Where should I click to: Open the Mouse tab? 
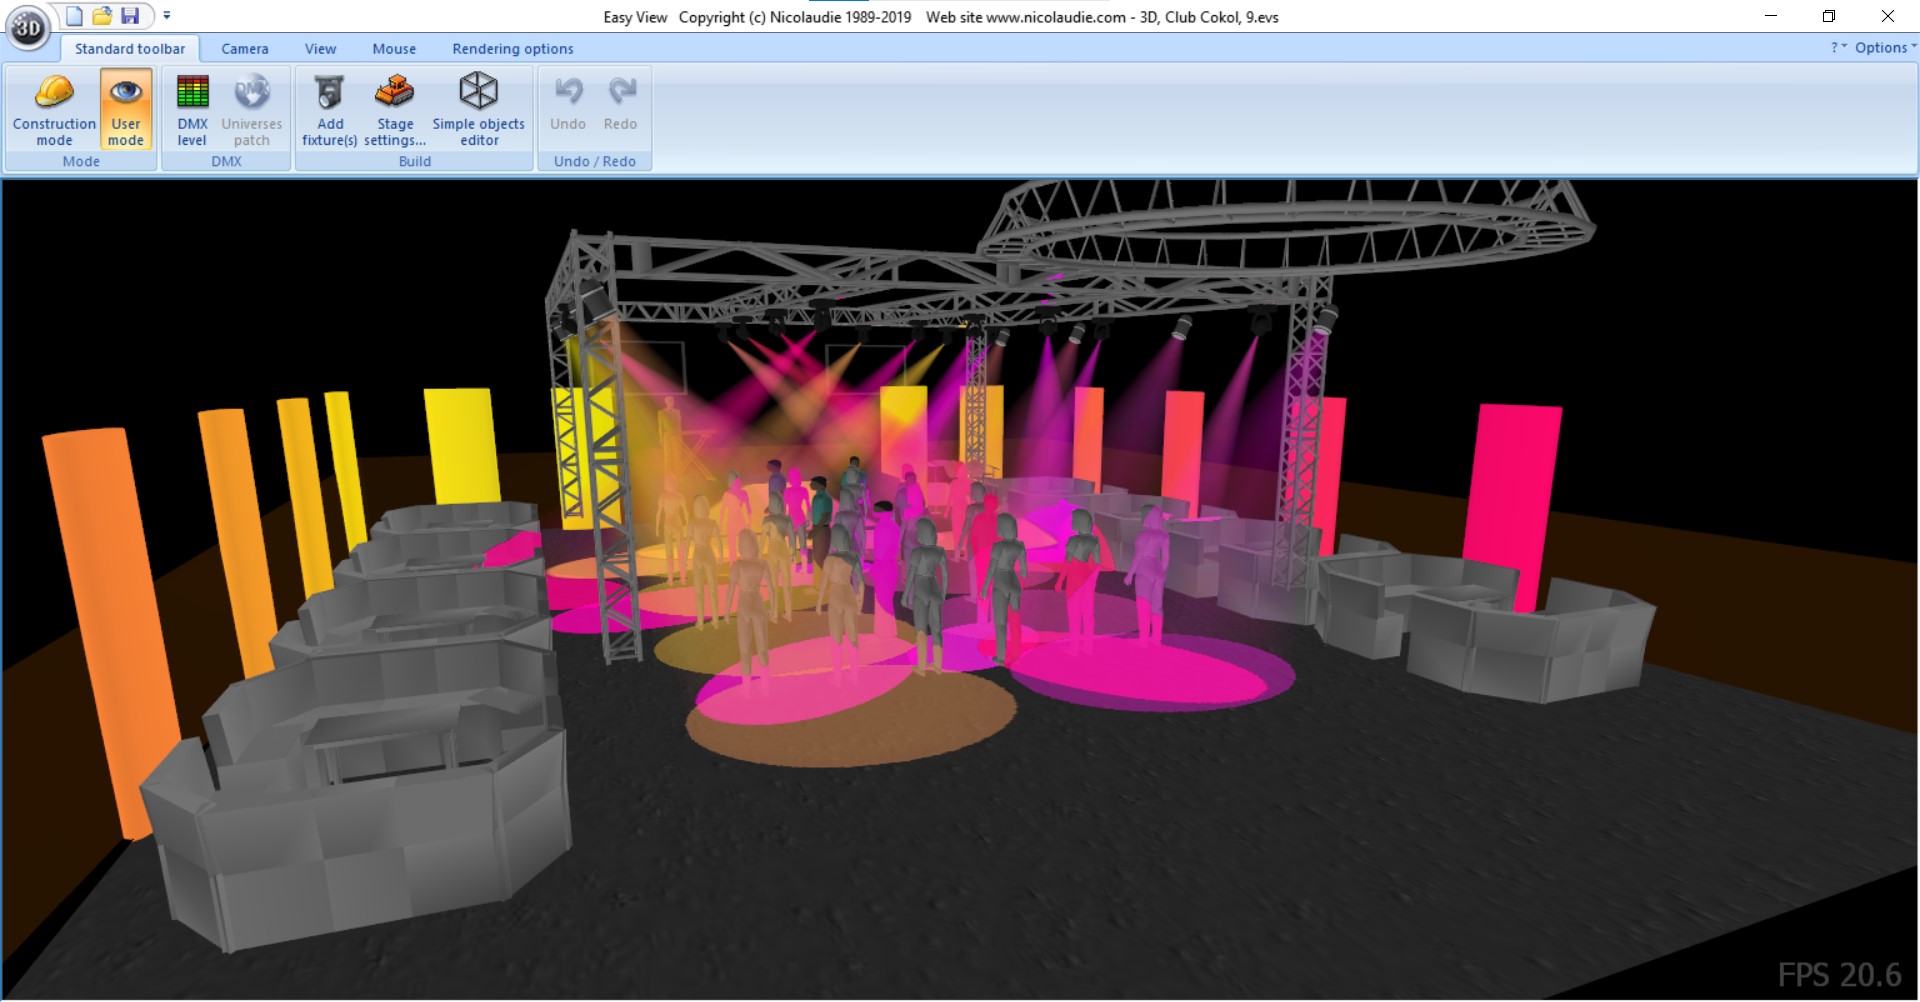(x=394, y=49)
